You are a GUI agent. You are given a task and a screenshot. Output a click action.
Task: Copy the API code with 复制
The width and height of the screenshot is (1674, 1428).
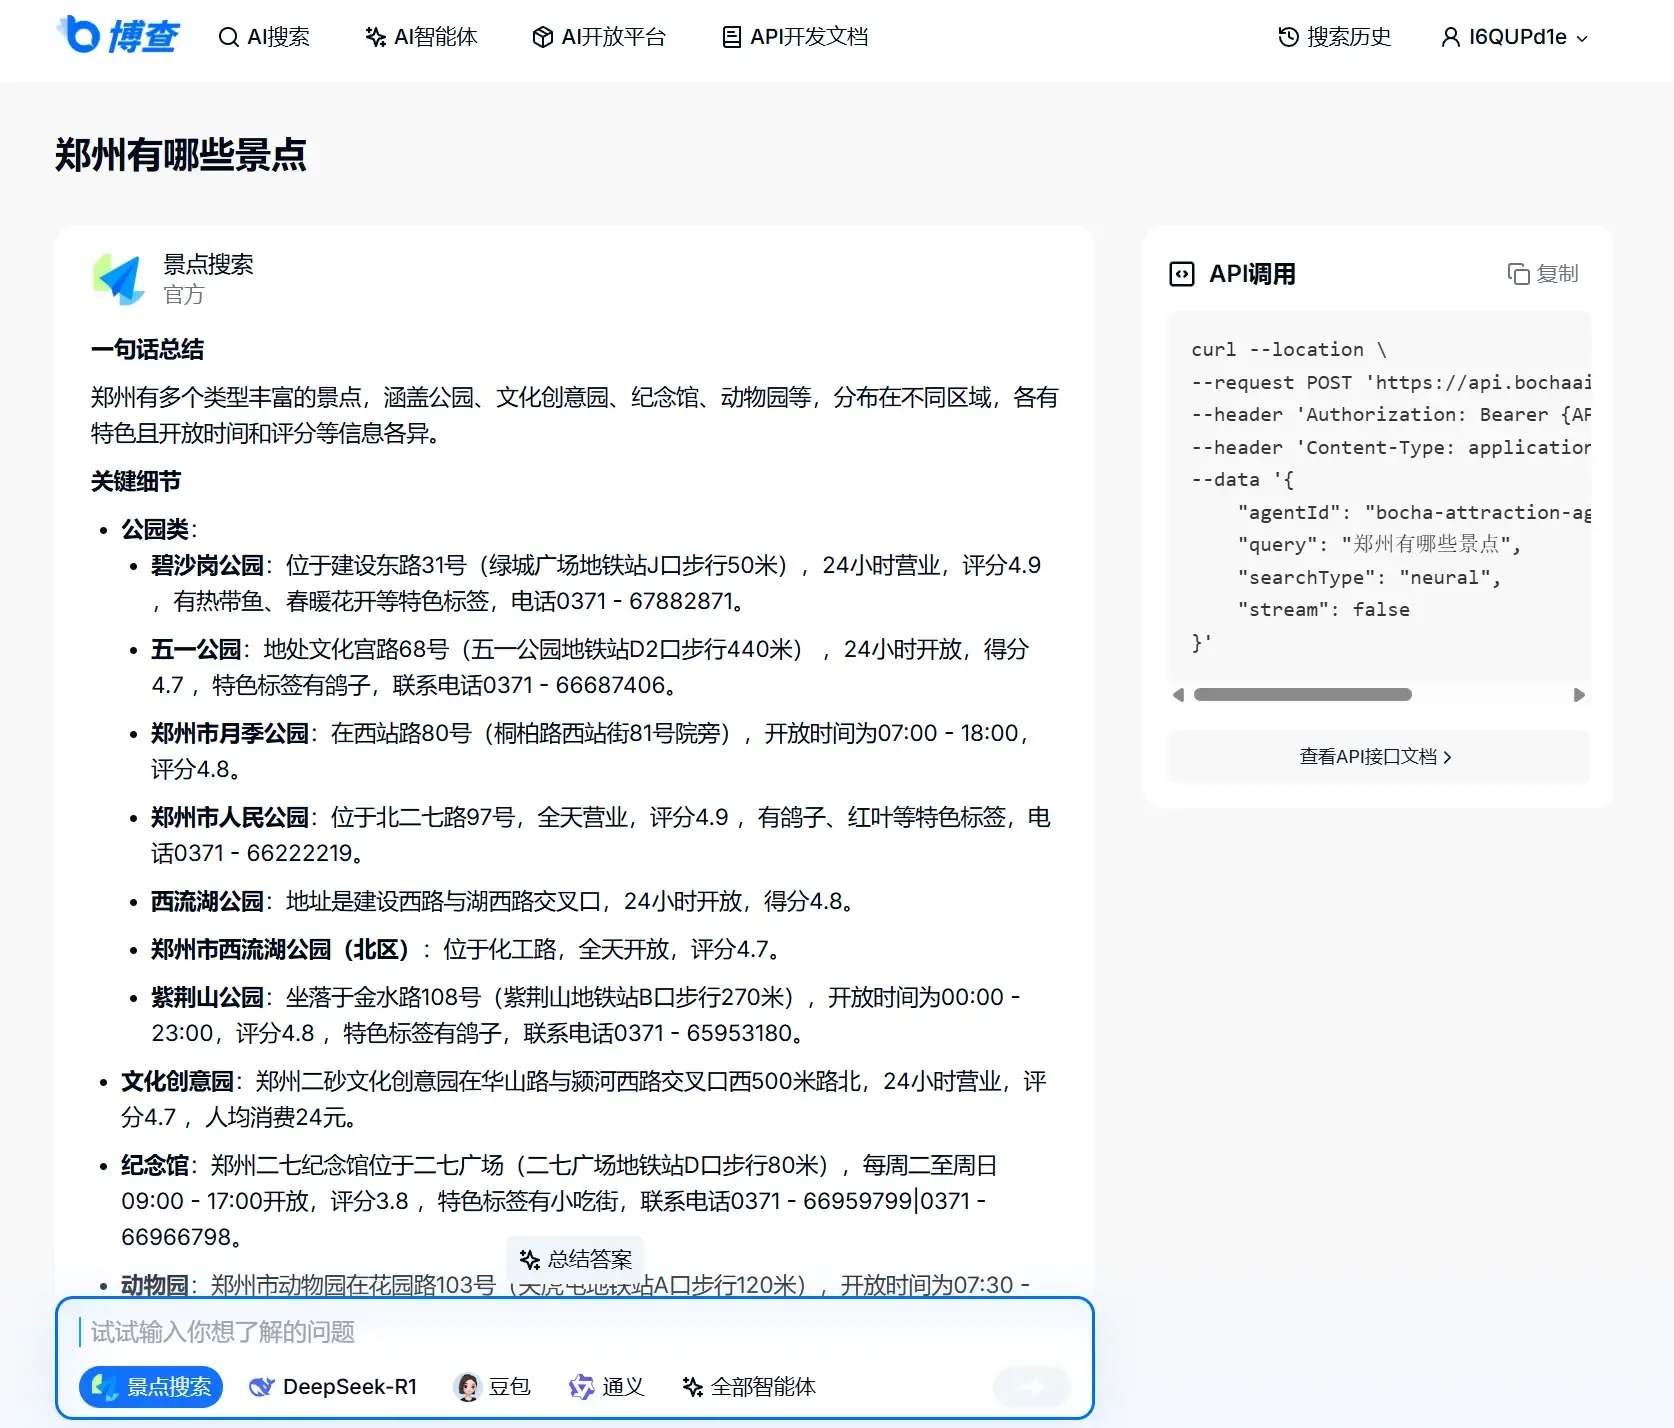(x=1543, y=274)
